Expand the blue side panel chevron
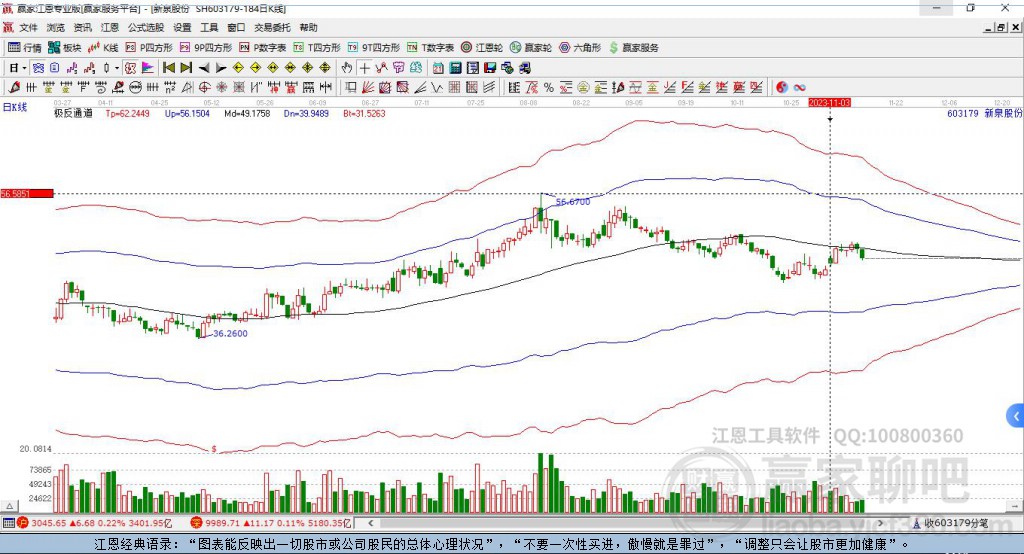Viewport: 1024px width, 554px height. [1016, 416]
